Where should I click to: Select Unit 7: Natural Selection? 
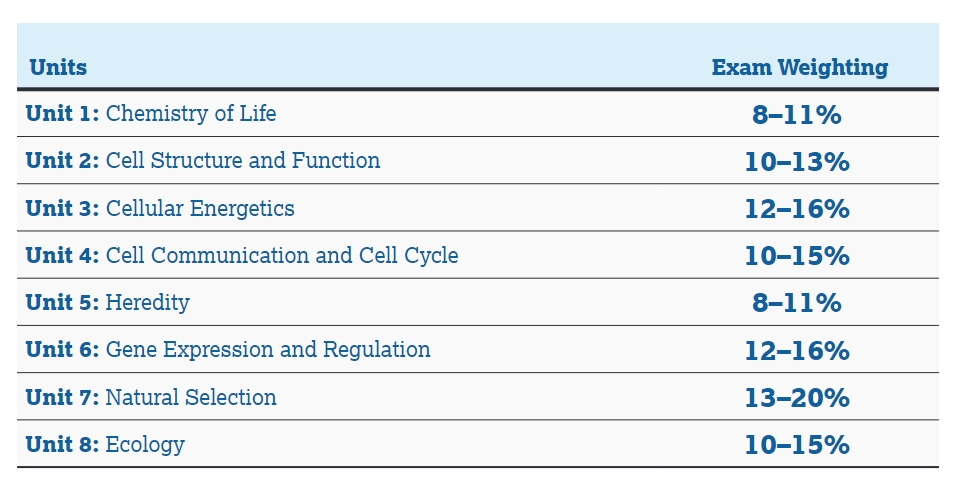click(x=151, y=397)
